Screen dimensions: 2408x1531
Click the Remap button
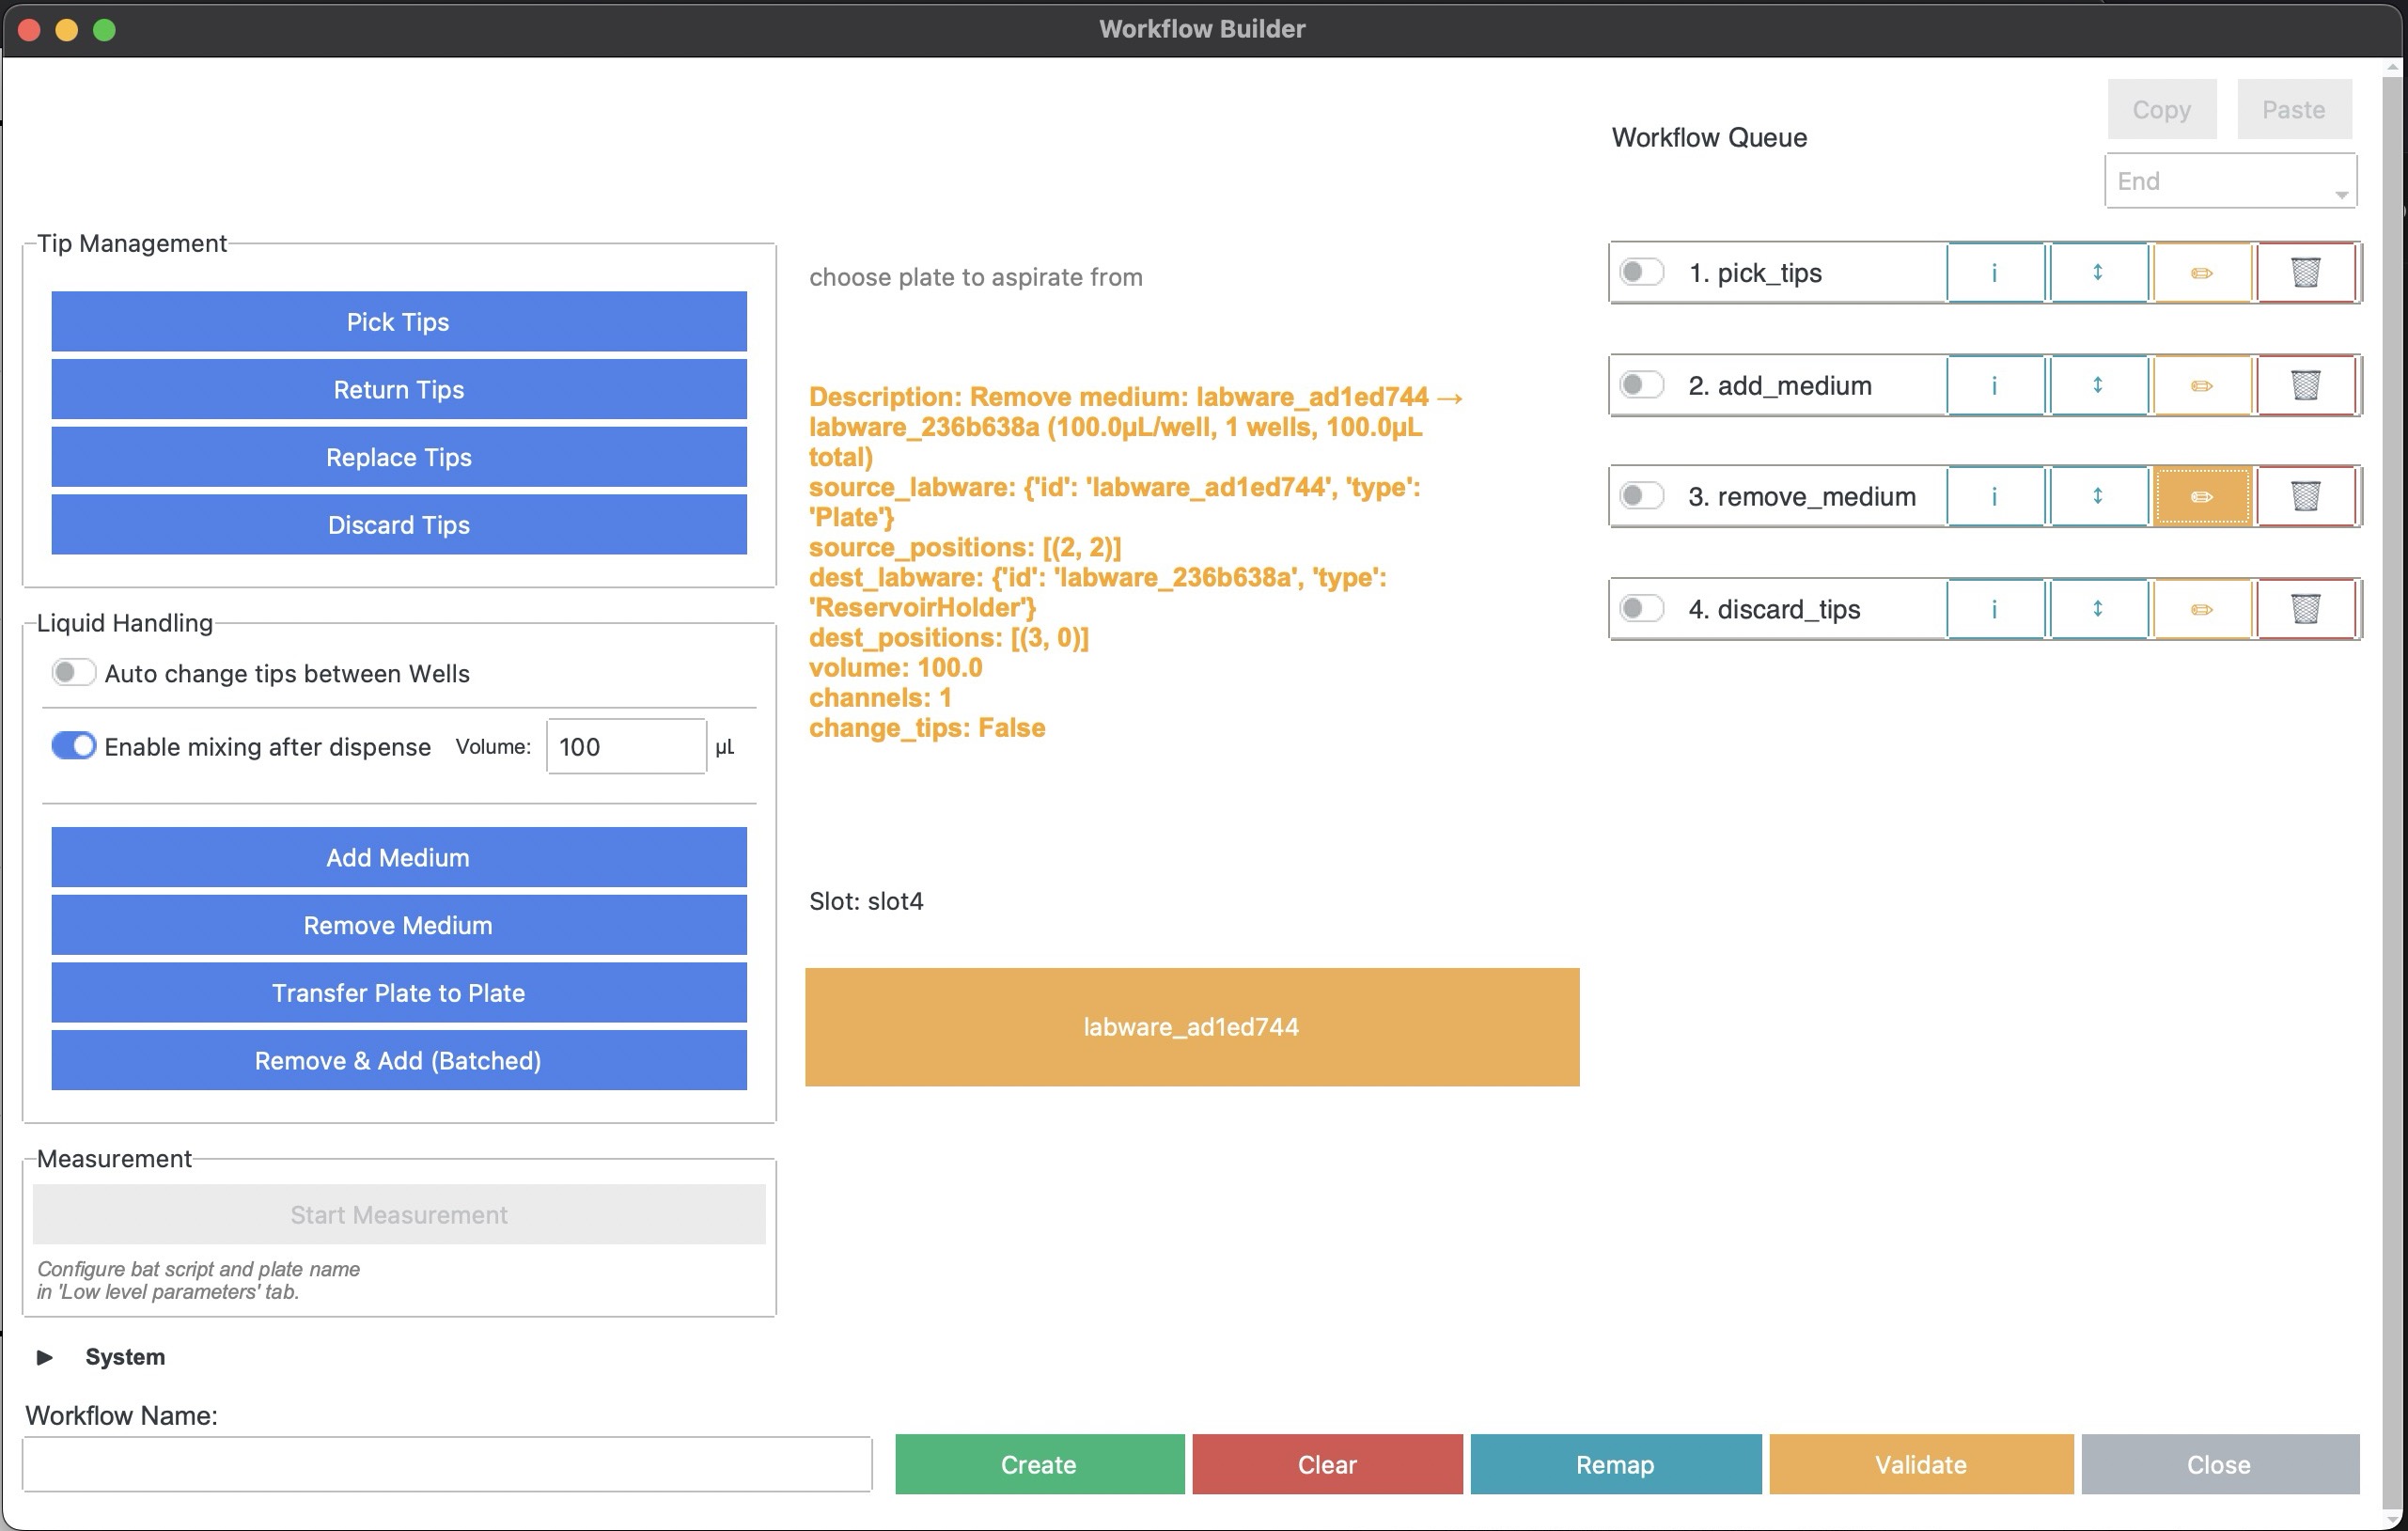pos(1614,1464)
